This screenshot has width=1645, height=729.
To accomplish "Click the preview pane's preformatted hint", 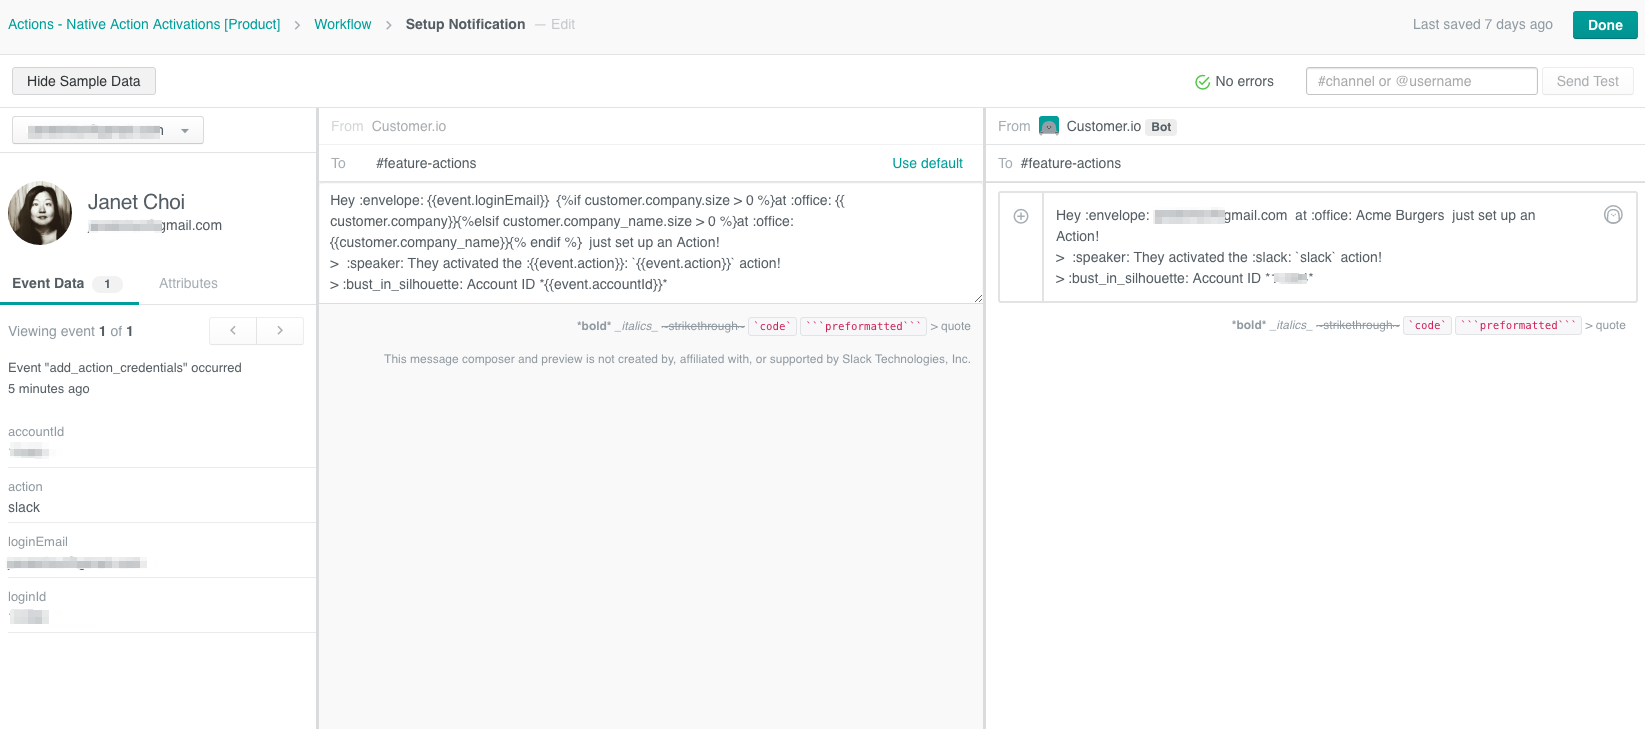I will [1518, 325].
